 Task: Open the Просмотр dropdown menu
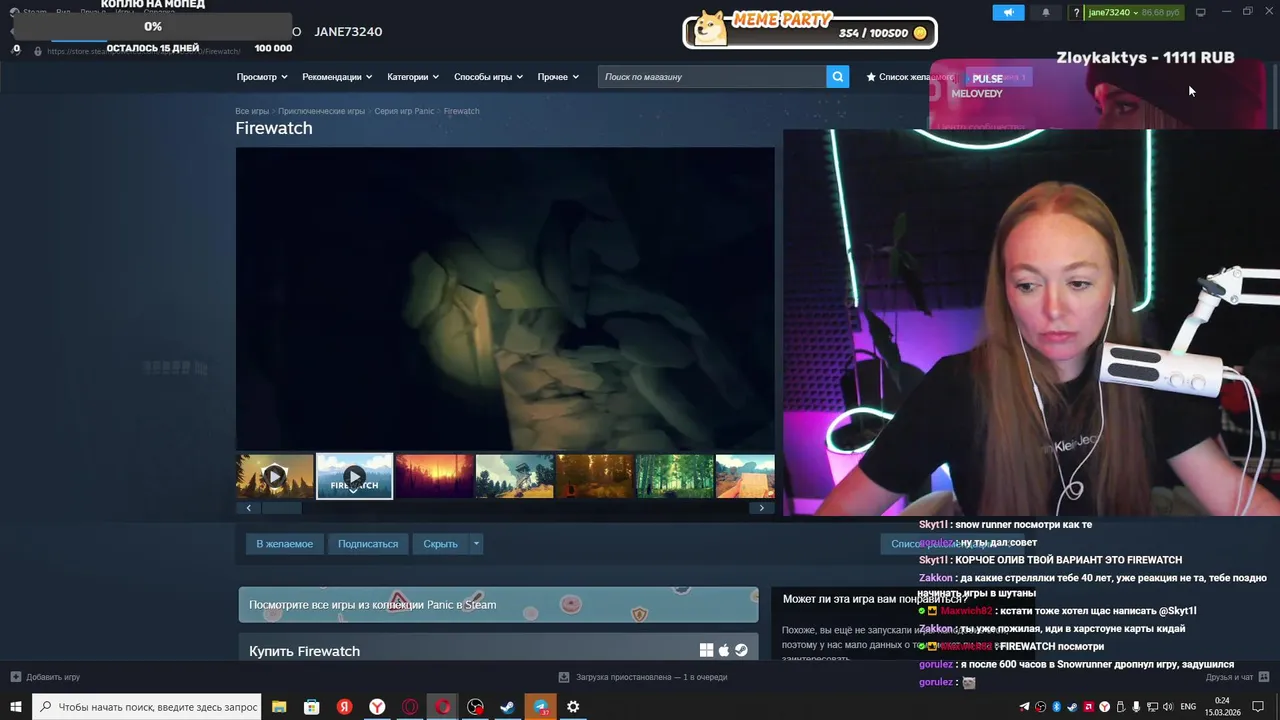tap(262, 77)
